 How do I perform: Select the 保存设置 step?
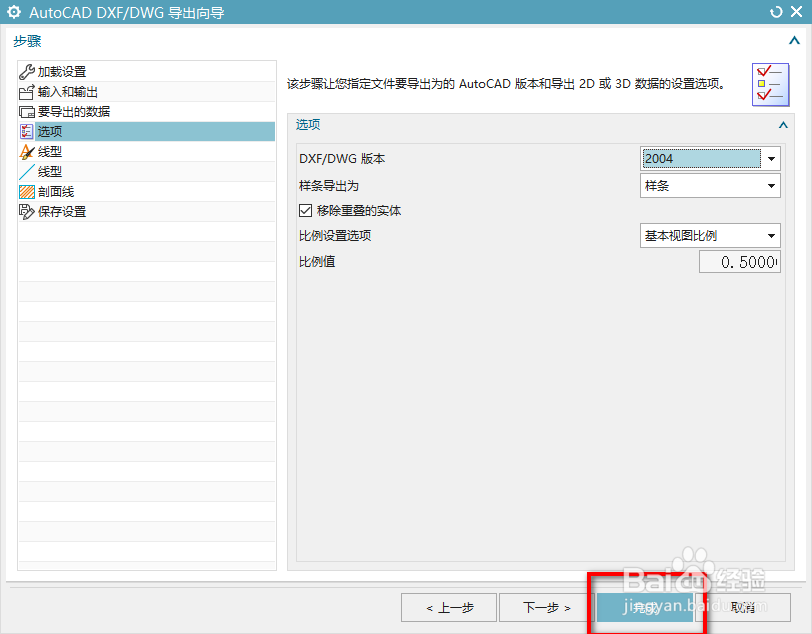147,211
